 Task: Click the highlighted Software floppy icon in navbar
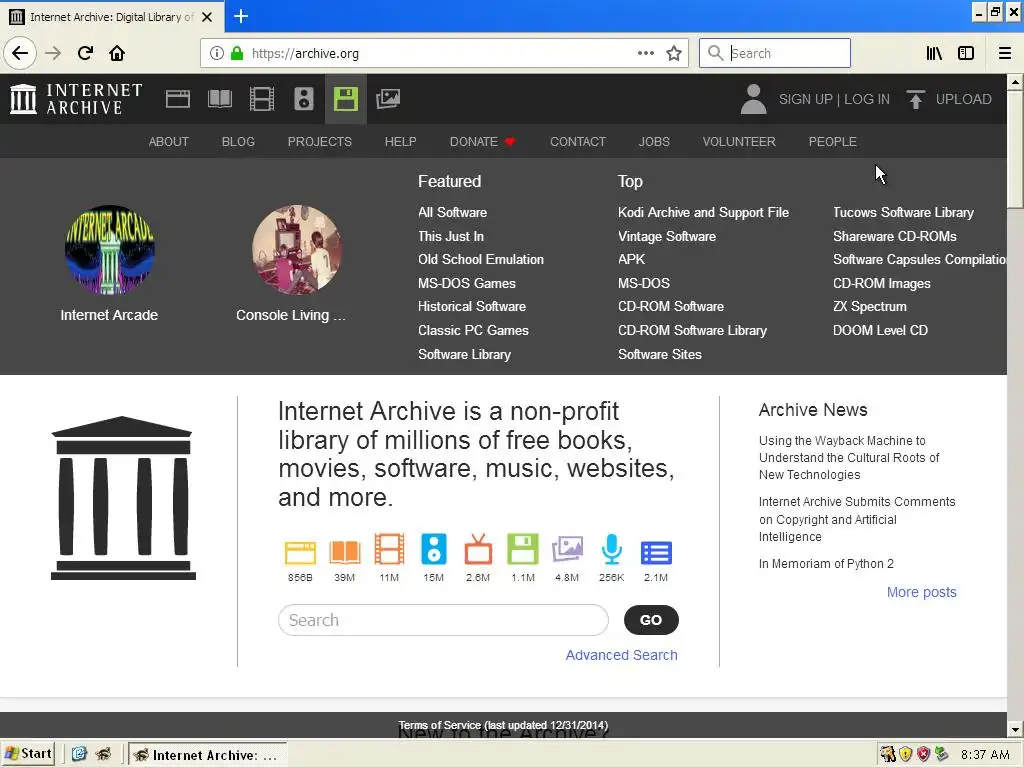345,99
